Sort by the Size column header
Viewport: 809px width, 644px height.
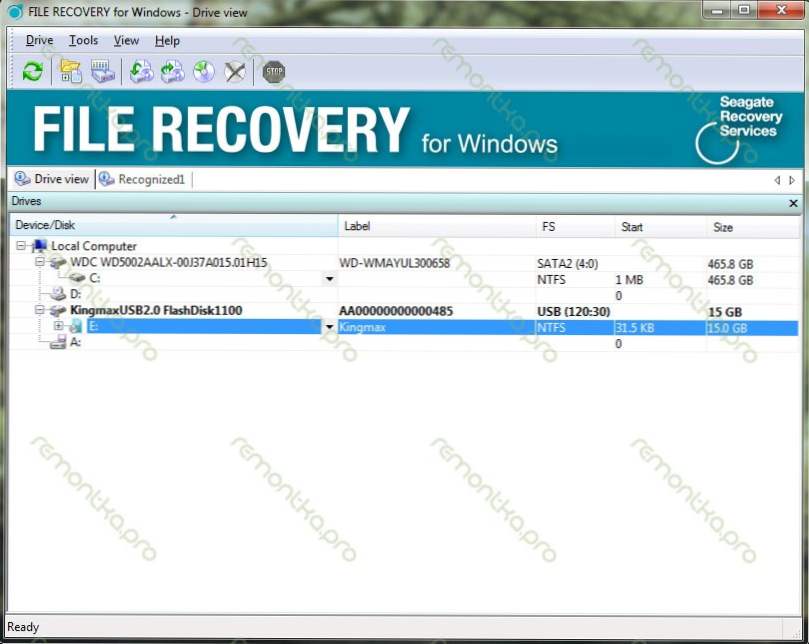click(753, 227)
